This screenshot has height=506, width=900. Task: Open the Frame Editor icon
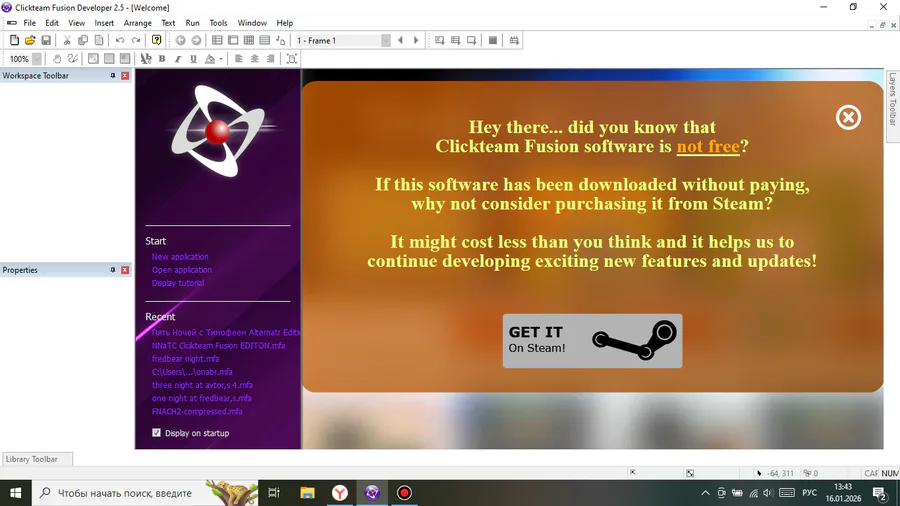233,40
